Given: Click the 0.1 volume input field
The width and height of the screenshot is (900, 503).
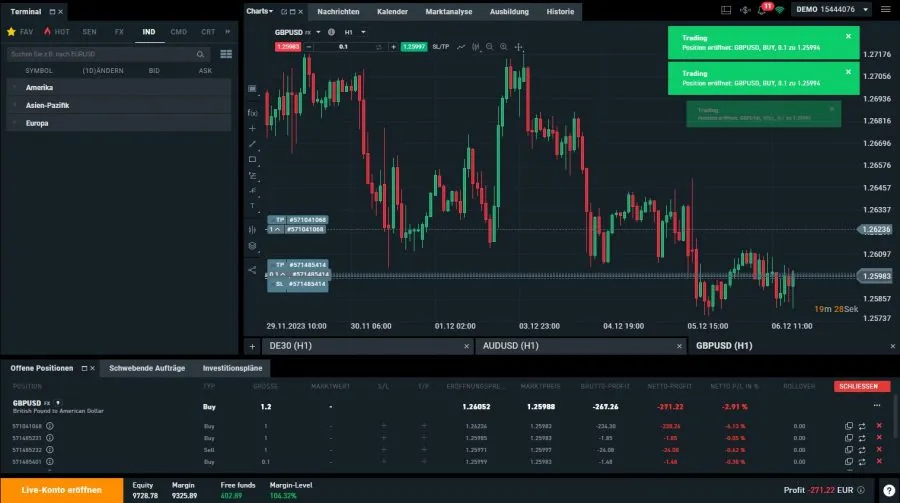Looking at the screenshot, I should 343,47.
